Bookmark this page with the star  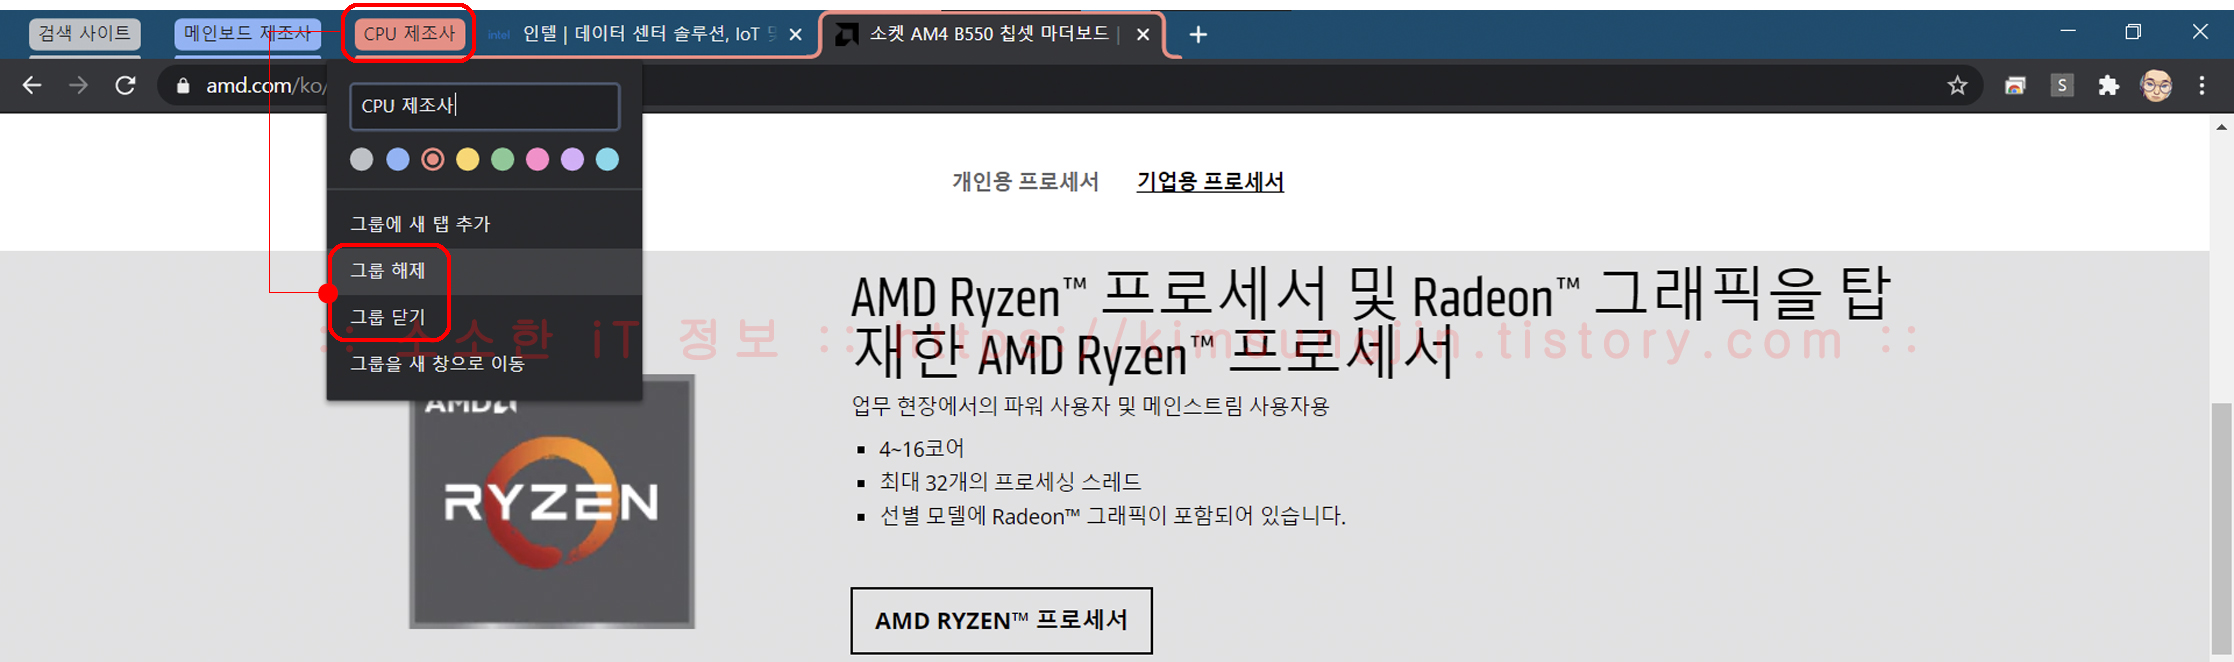[1957, 86]
